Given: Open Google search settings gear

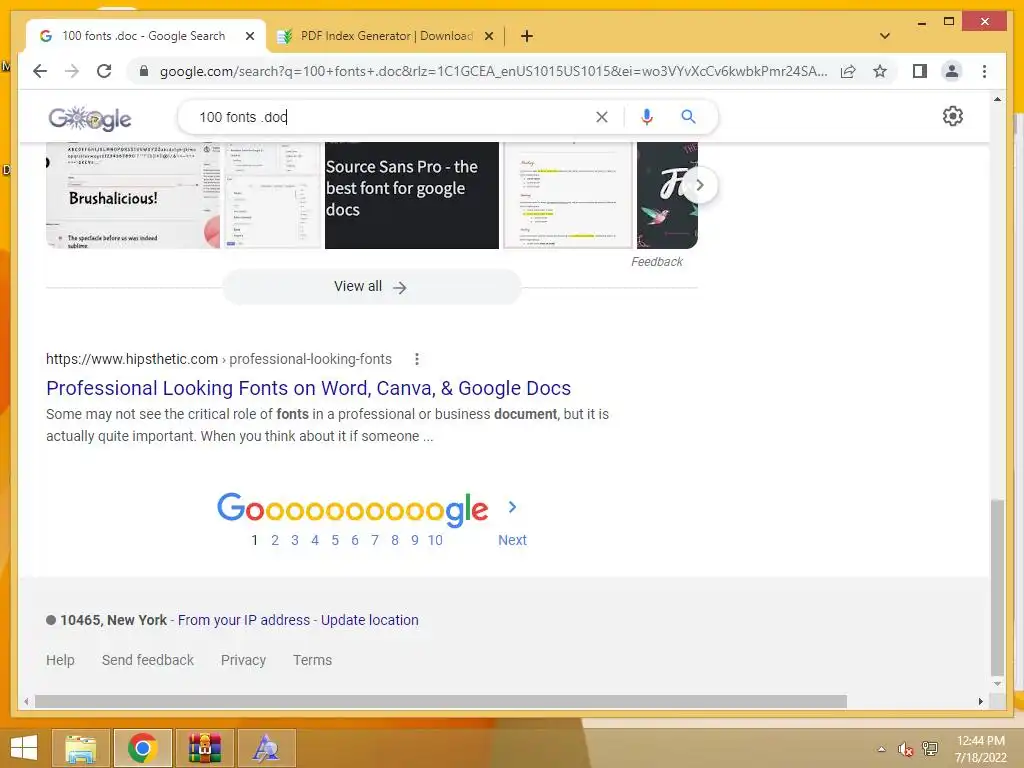Looking at the screenshot, I should 952,116.
